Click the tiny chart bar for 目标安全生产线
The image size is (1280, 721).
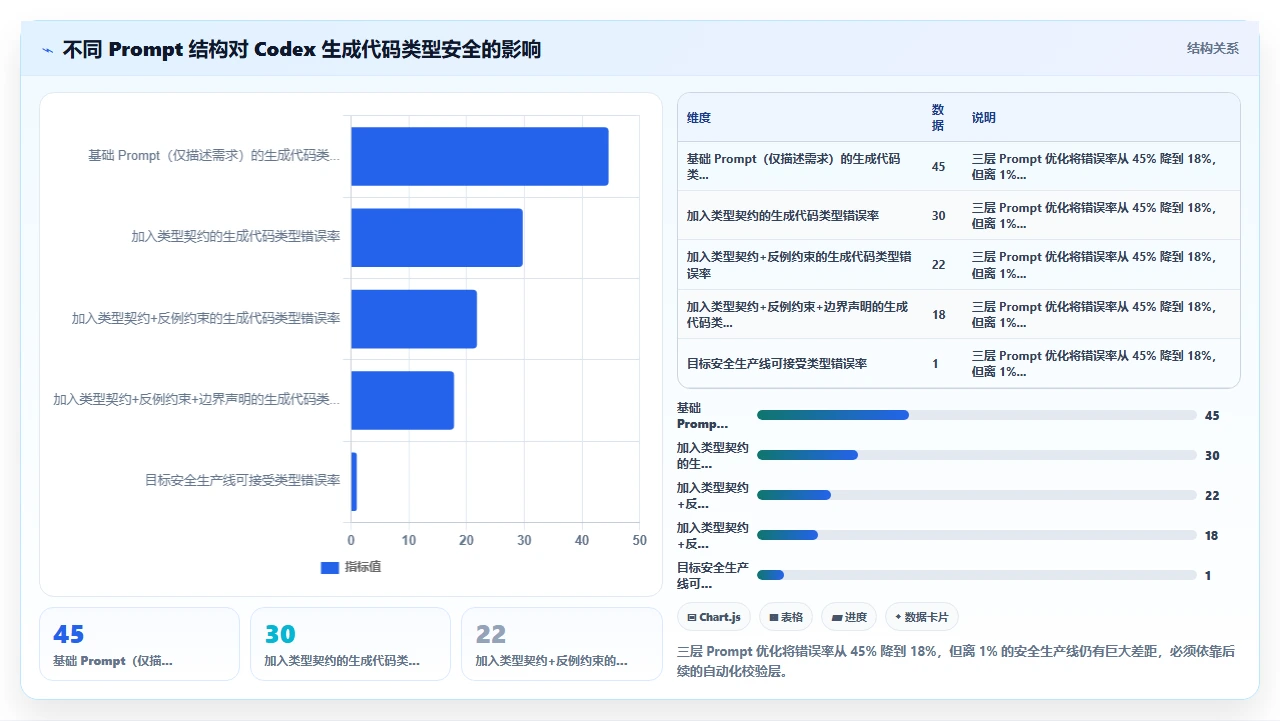(353, 482)
